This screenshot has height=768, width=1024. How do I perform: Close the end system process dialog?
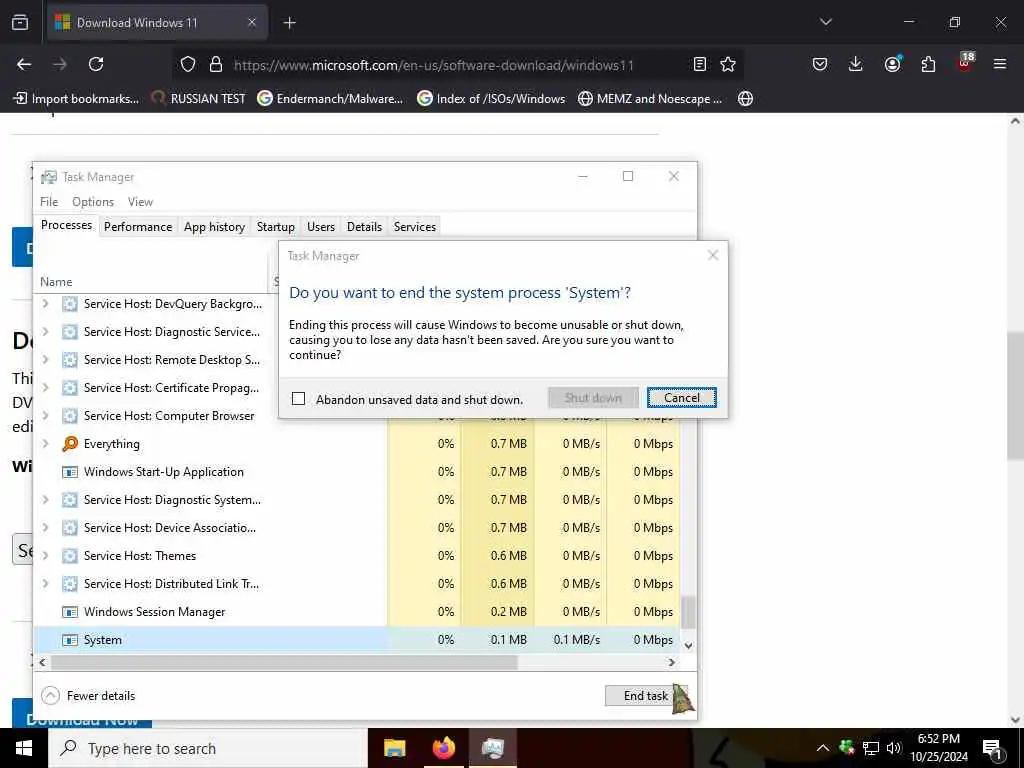tap(713, 255)
